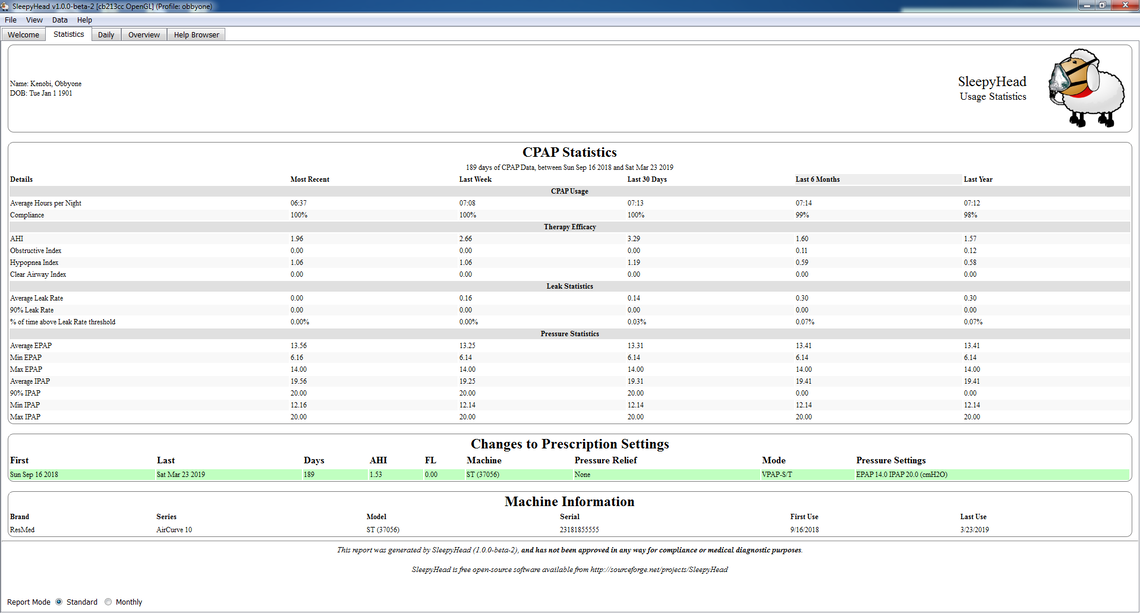This screenshot has width=1140, height=613.
Task: Click the SleepyHead app icon in title bar
Action: point(6,6)
